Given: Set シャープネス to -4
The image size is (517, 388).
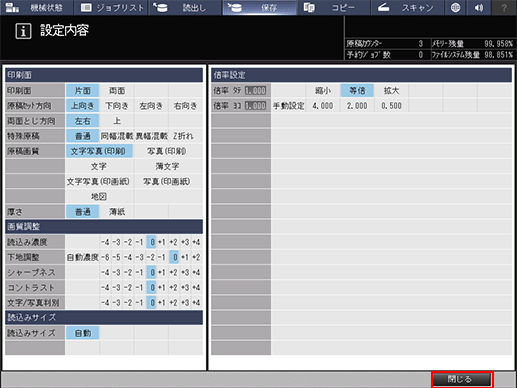Looking at the screenshot, I should (105, 272).
